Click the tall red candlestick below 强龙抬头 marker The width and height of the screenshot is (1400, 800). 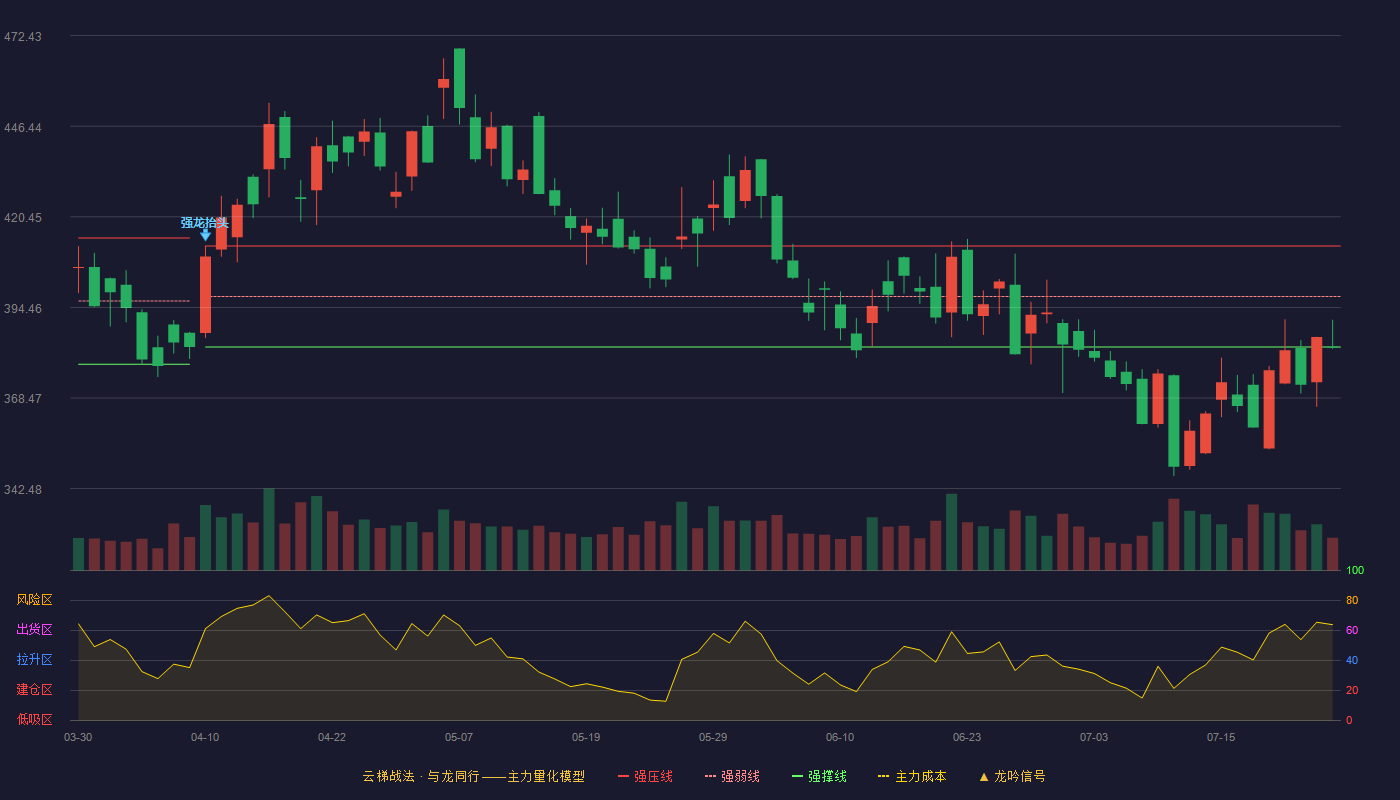pos(205,294)
